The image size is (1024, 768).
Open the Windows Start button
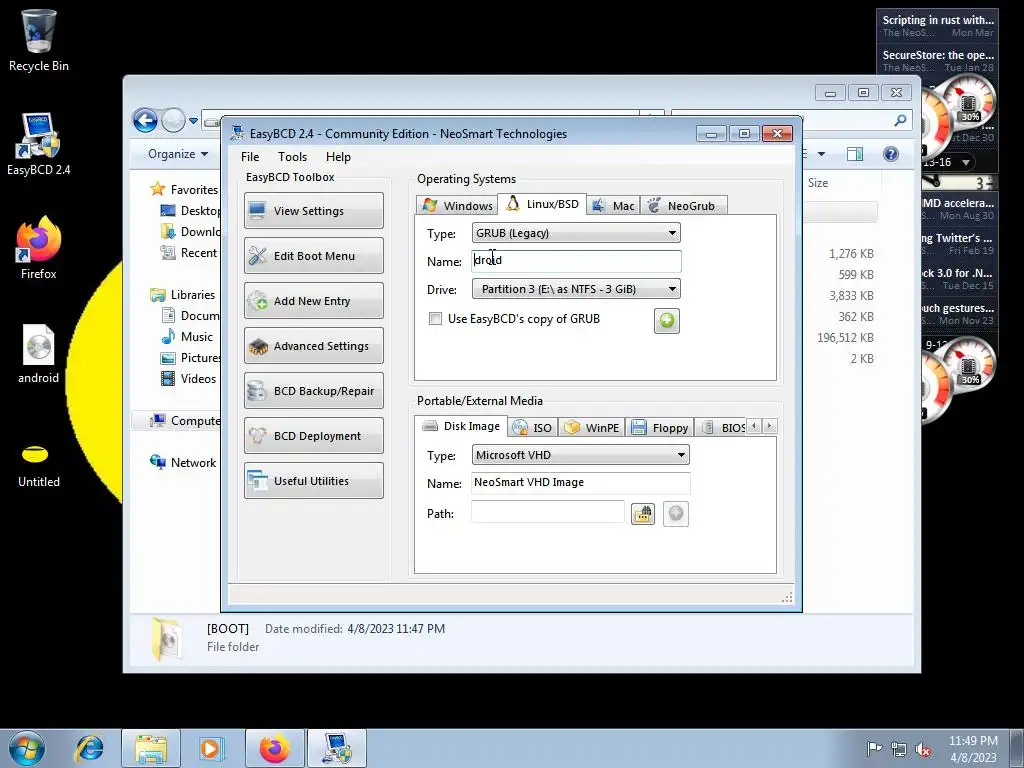27,748
